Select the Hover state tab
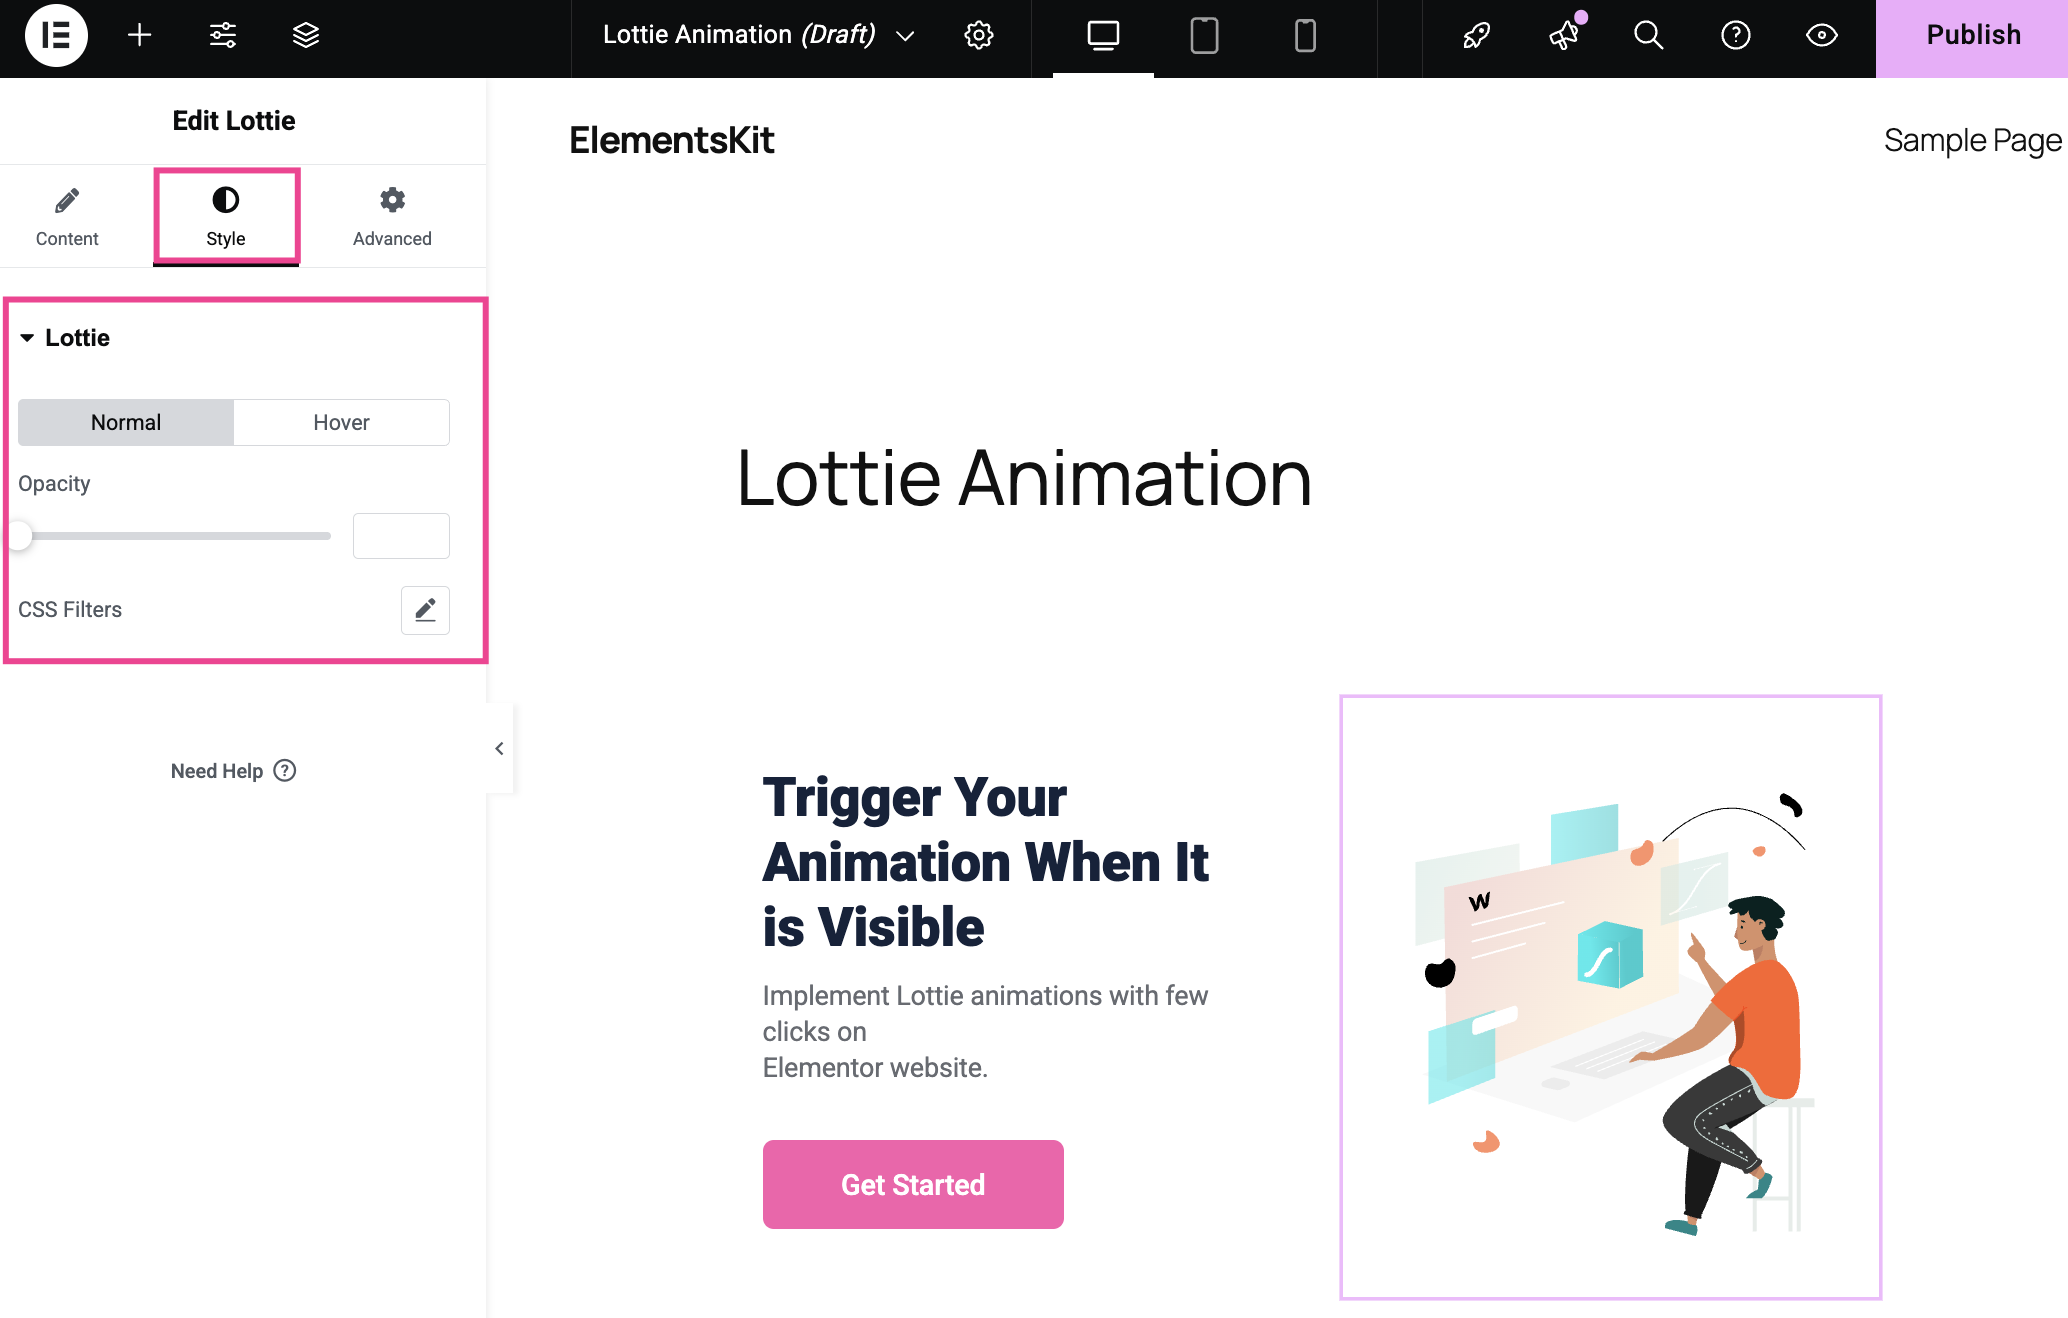2068x1318 pixels. tap(340, 422)
